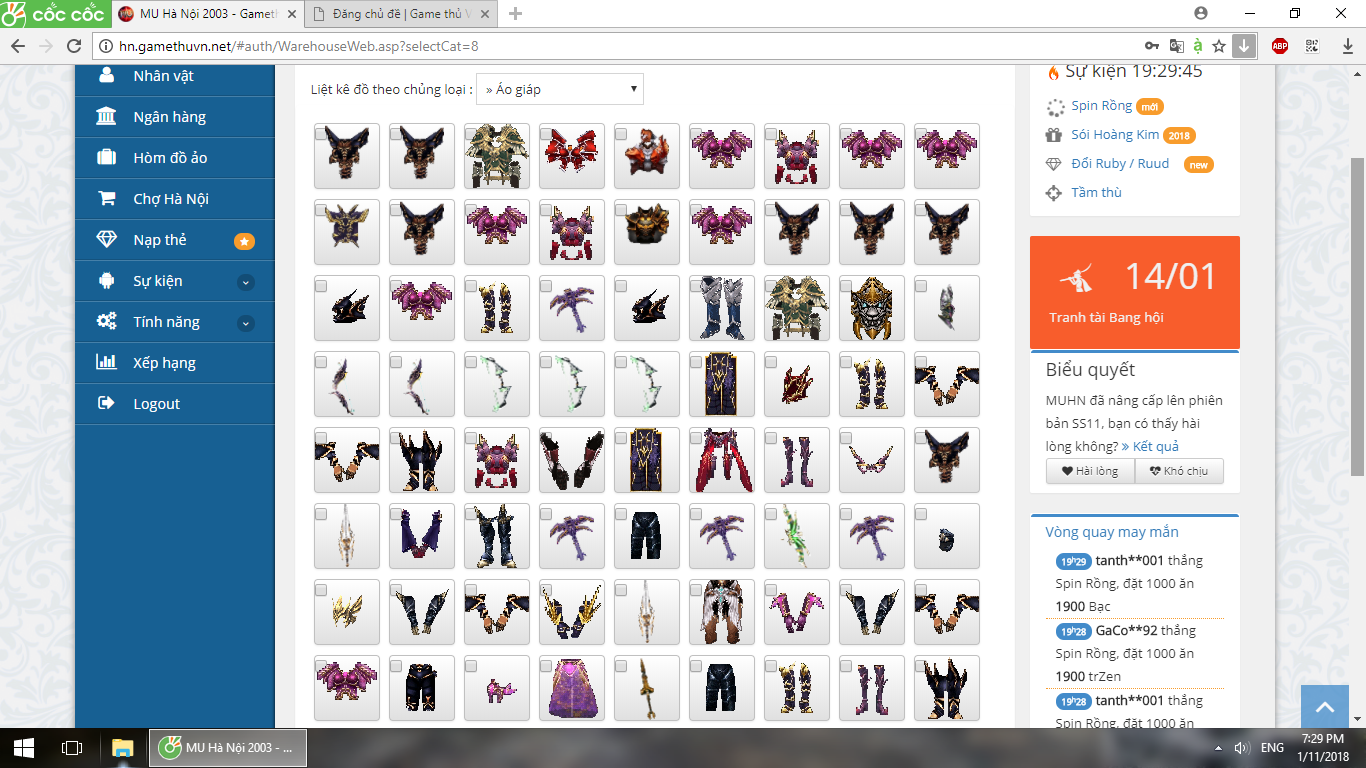Open the Nhân vật character icon in sidebar
Viewport: 1366px width, 768px height.
pyautogui.click(x=106, y=76)
